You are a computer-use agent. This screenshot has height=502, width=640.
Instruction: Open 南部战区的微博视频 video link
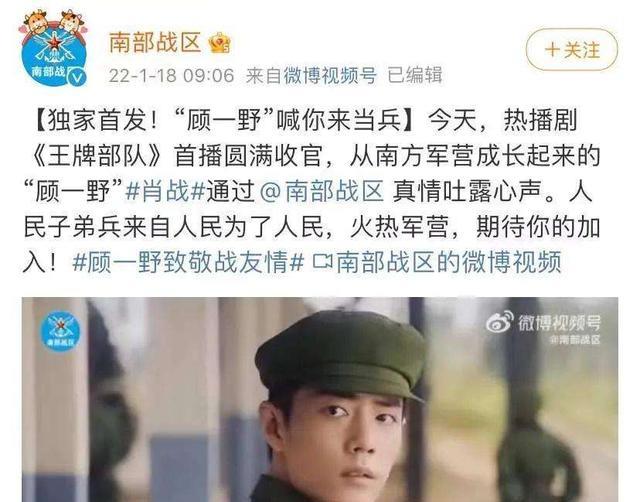449,262
